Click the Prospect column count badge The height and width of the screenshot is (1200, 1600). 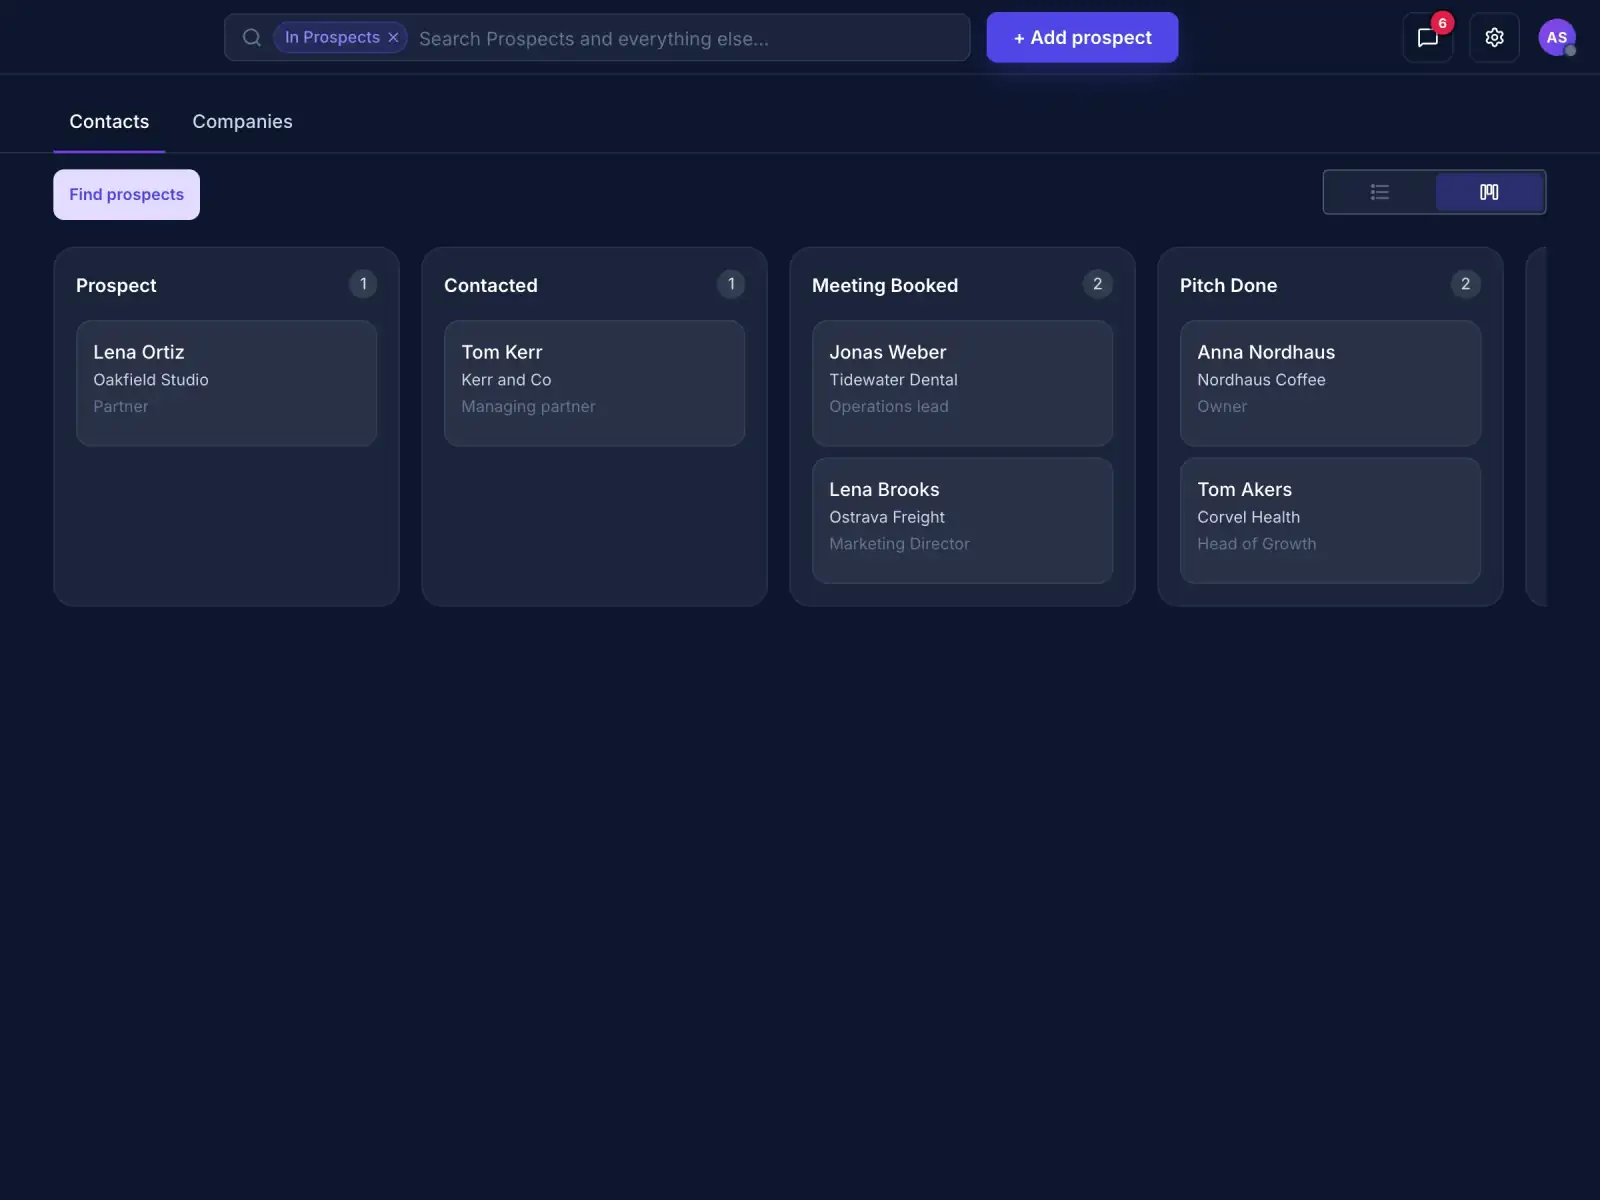click(363, 284)
